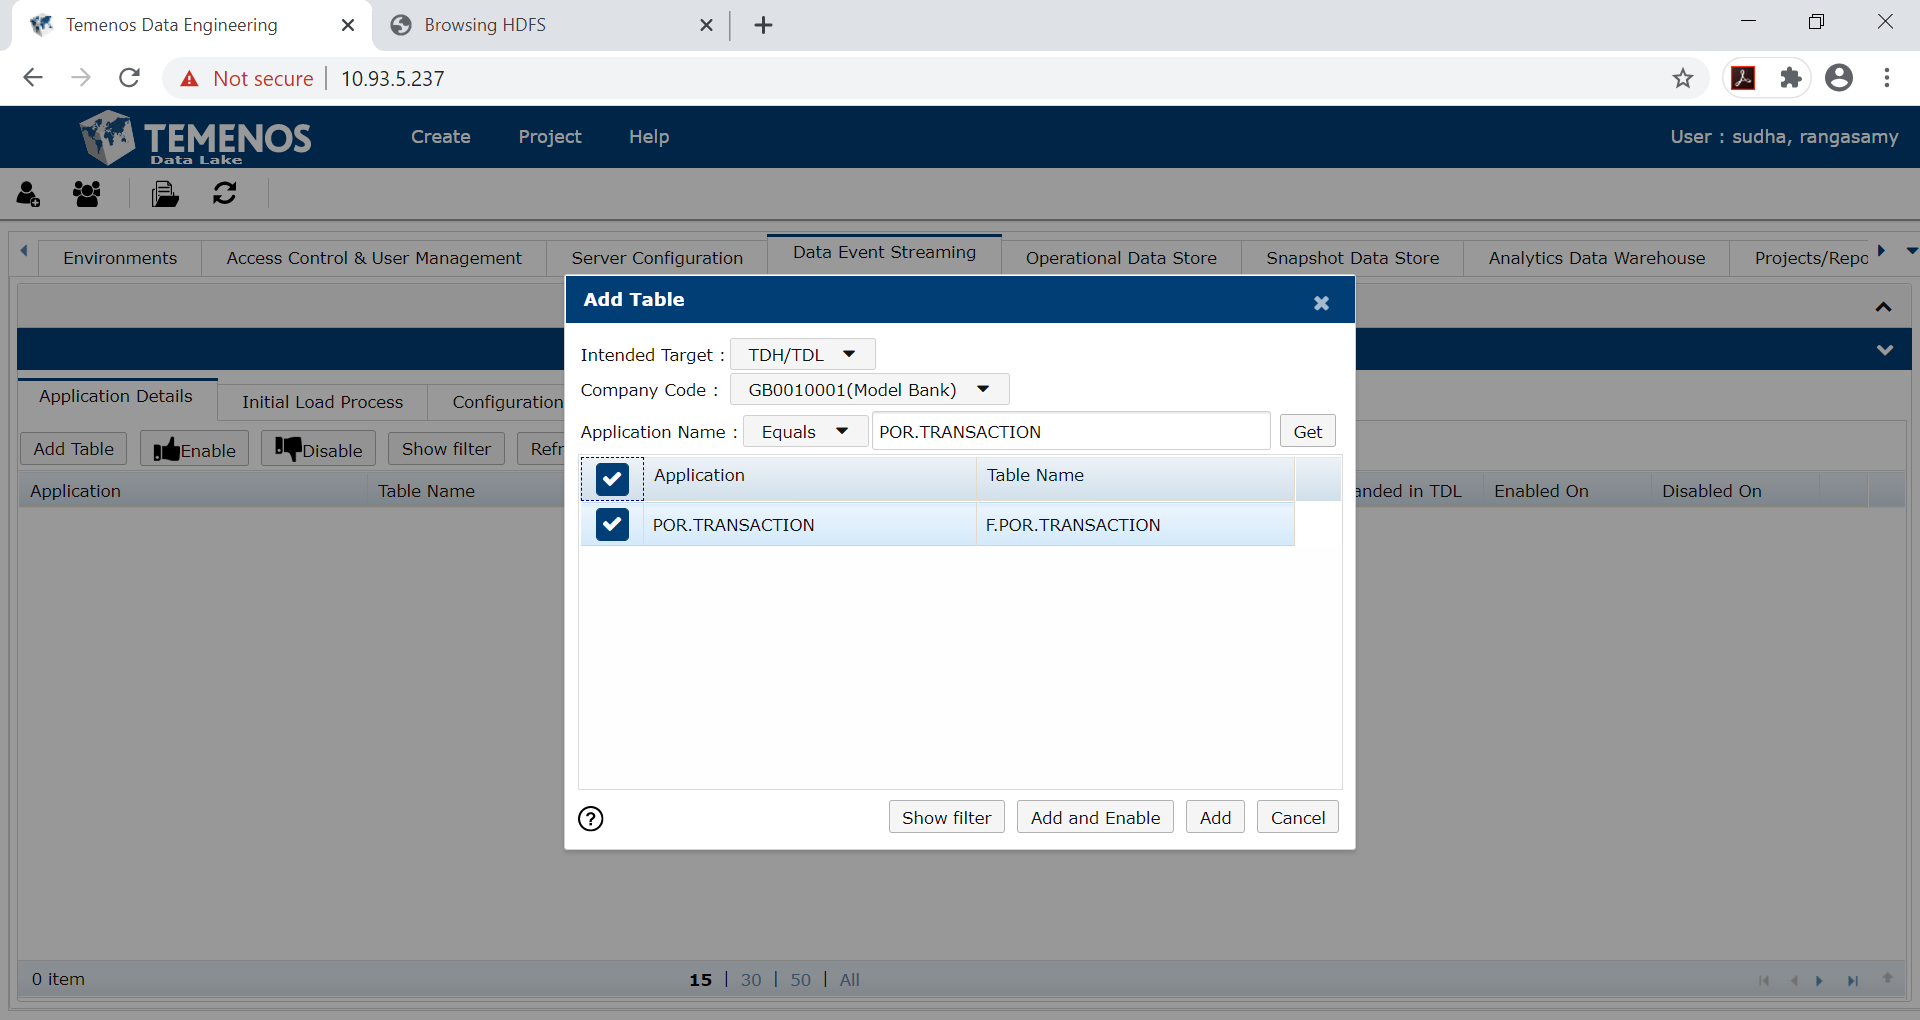1920x1020 pixels.
Task: Click the browser profile account icon
Action: pyautogui.click(x=1840, y=78)
